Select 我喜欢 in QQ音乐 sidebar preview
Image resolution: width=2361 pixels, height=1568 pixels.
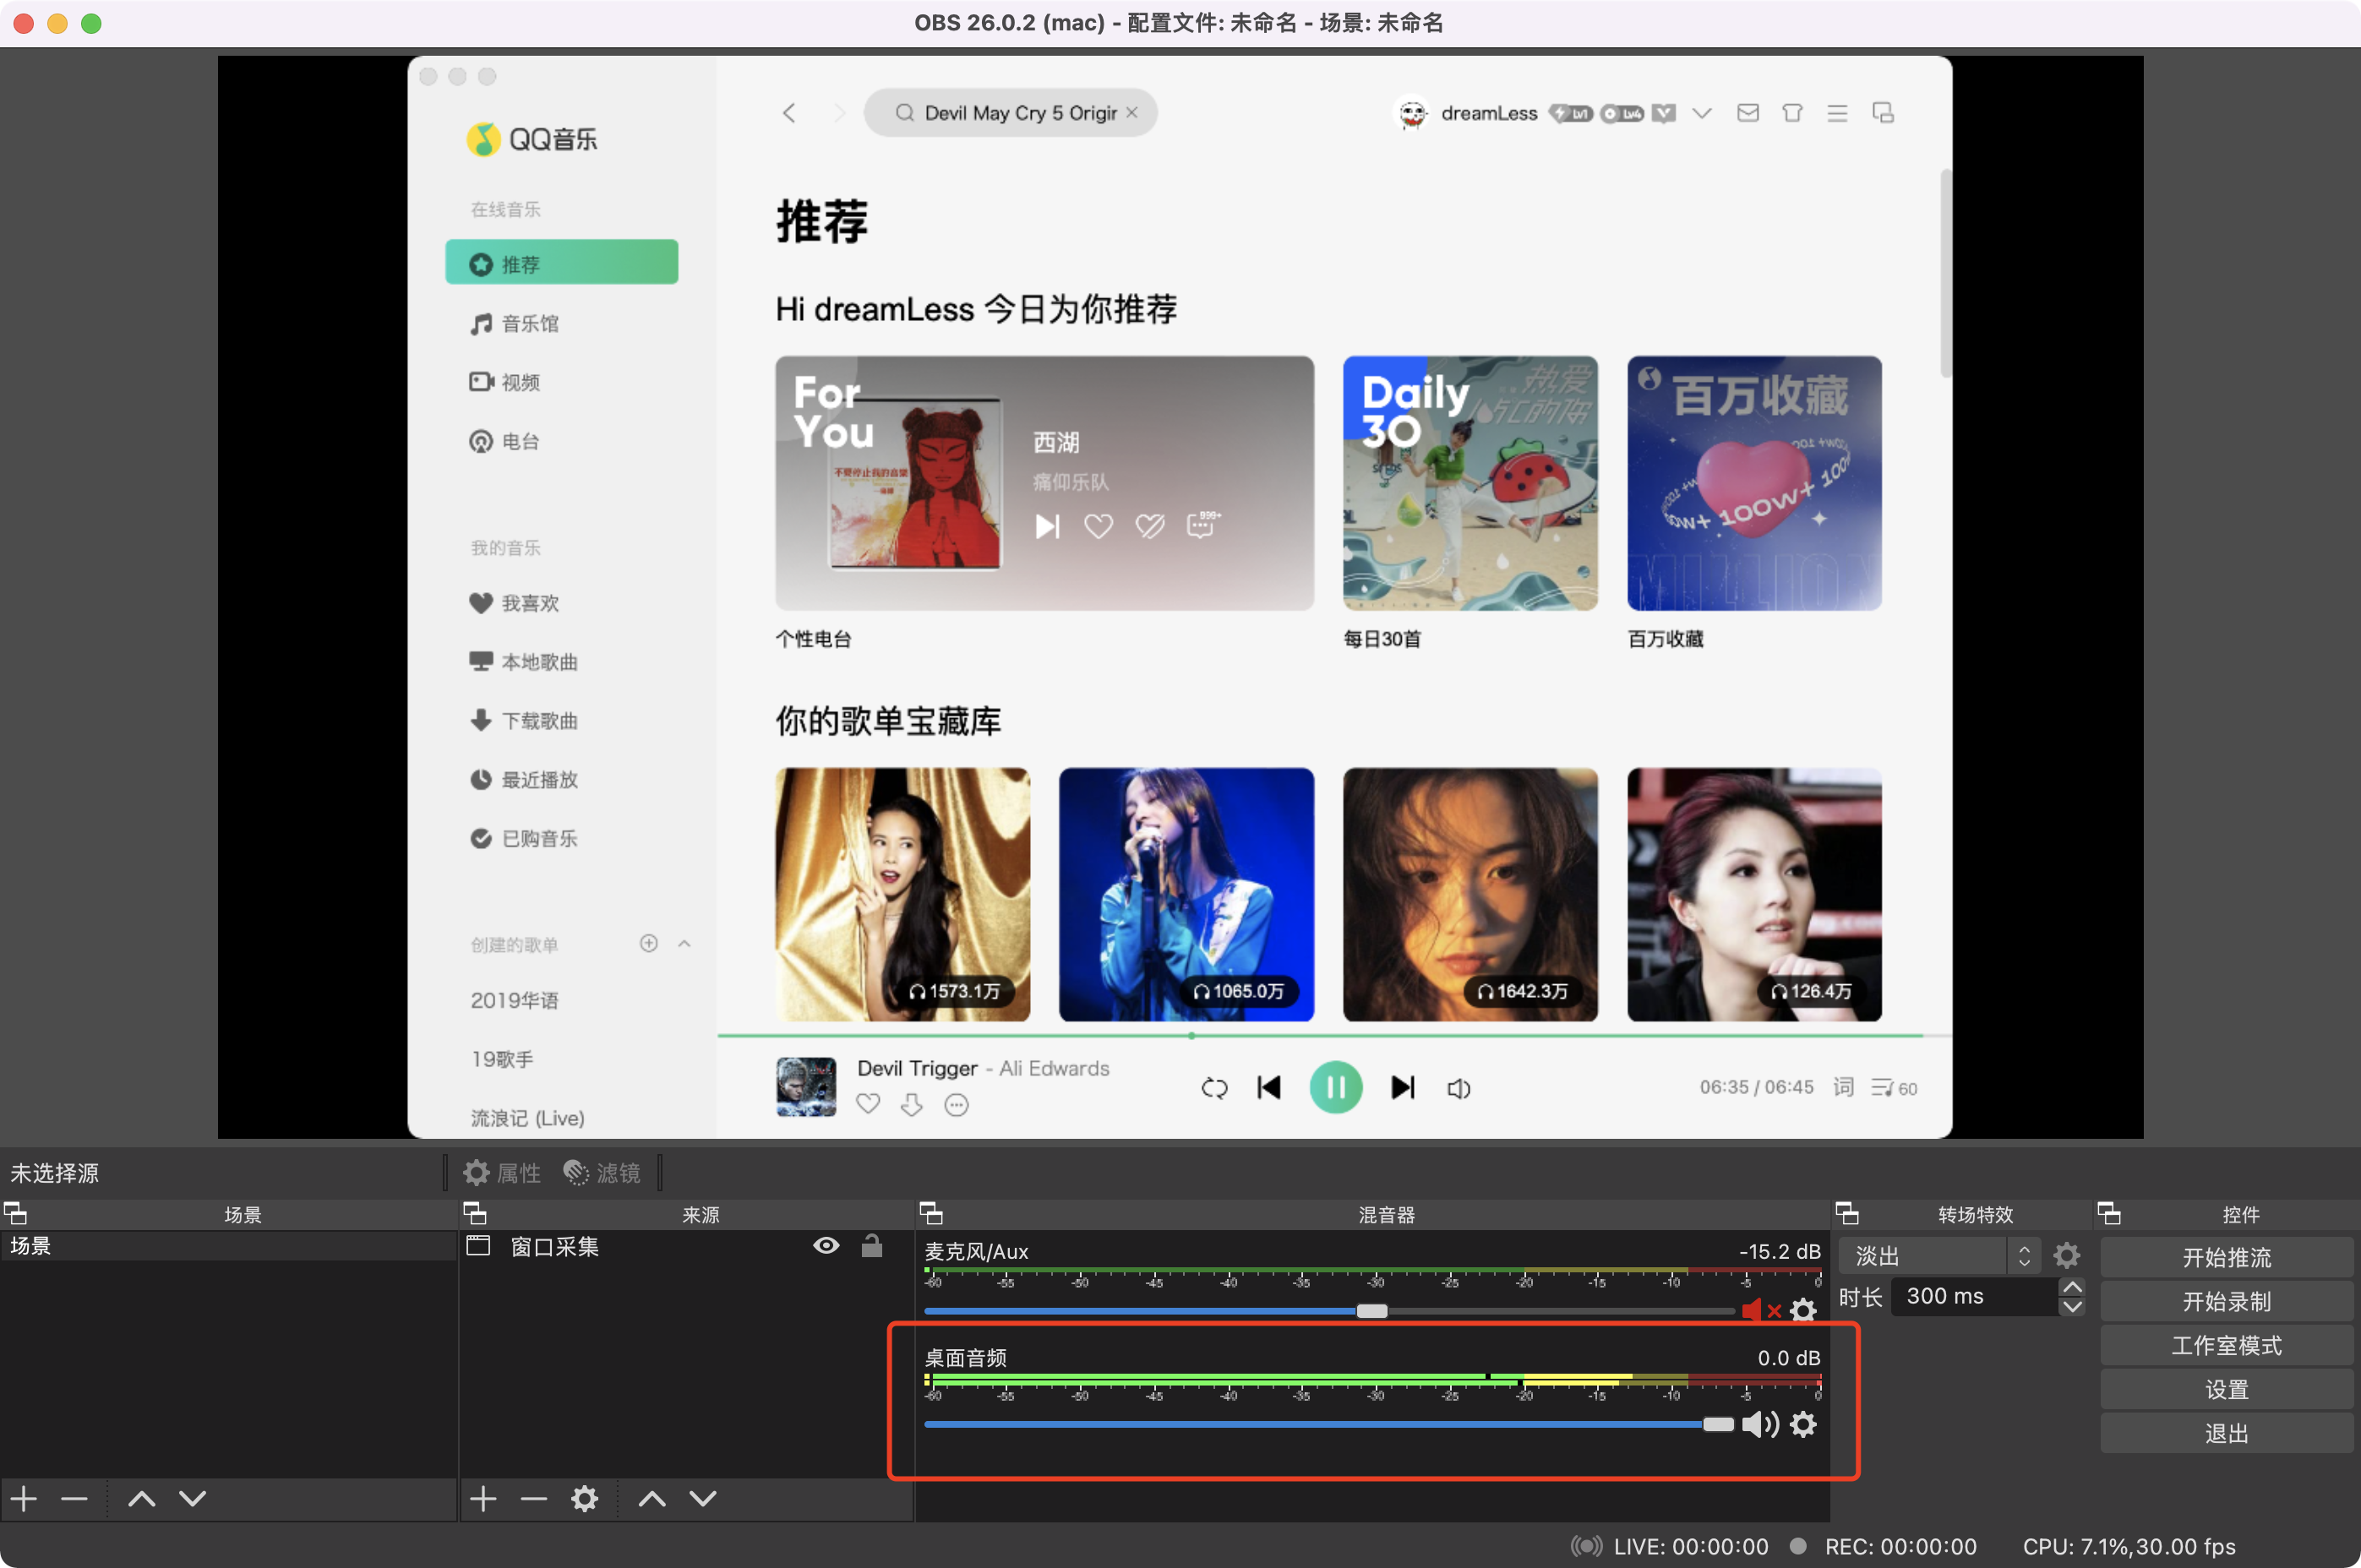[x=515, y=603]
